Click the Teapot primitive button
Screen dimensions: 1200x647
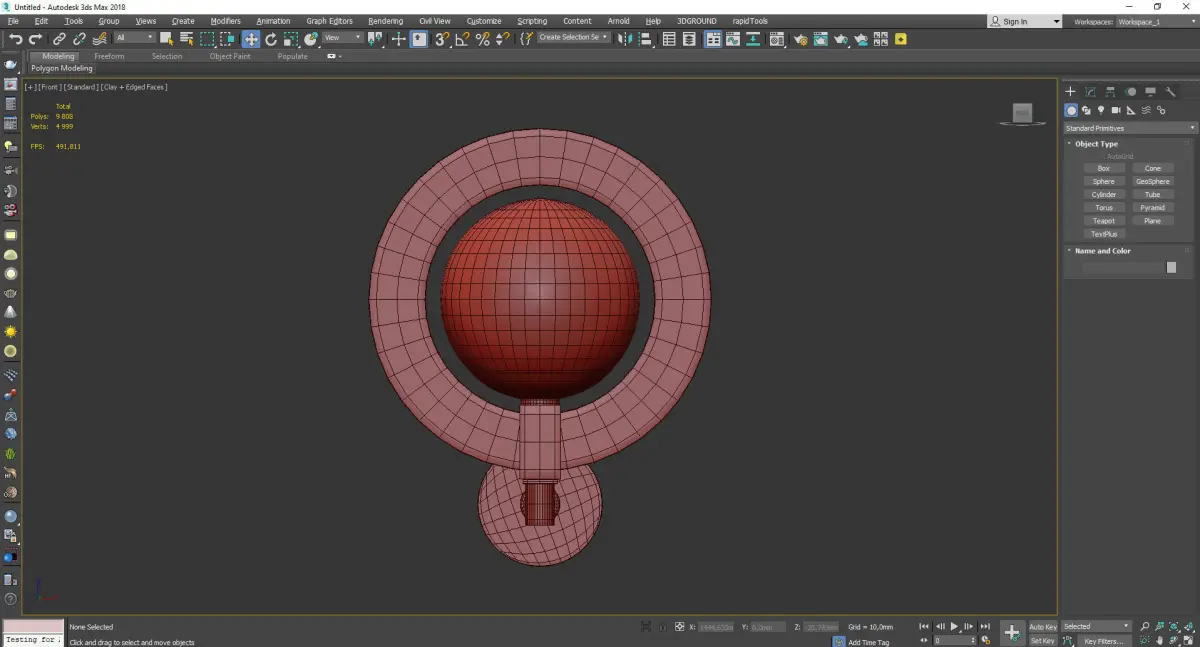pyautogui.click(x=1103, y=221)
